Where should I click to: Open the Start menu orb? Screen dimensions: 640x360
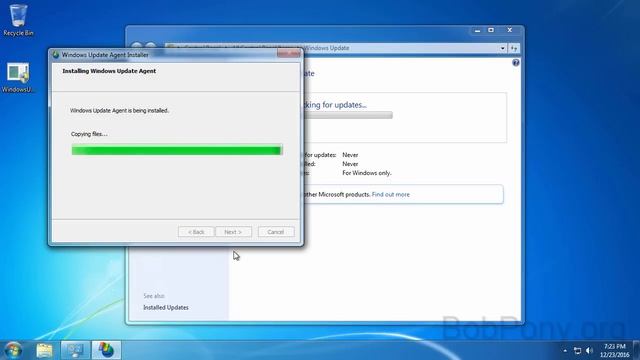[13, 350]
